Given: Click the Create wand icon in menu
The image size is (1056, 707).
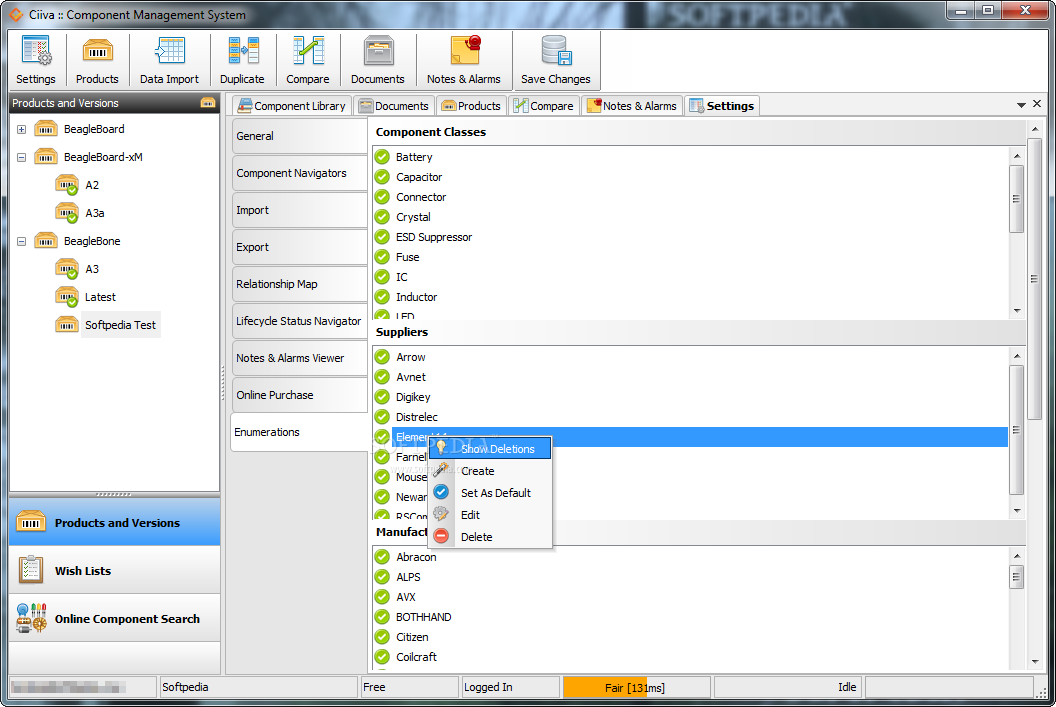Looking at the screenshot, I should (x=441, y=470).
